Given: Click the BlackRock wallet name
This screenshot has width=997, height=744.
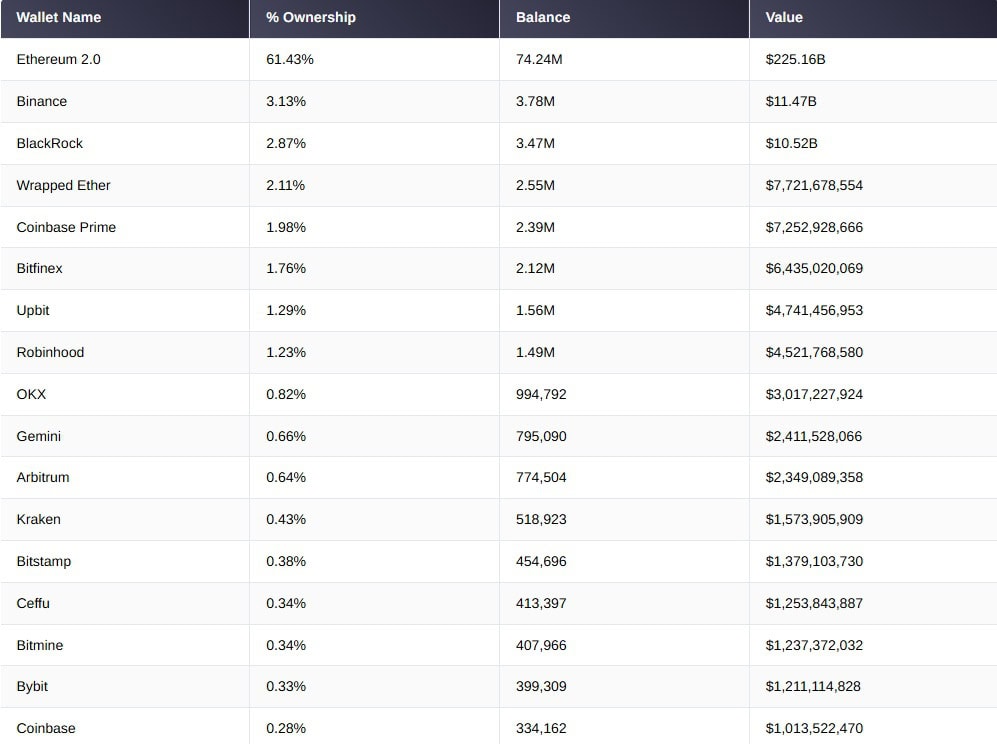Looking at the screenshot, I should coord(50,143).
